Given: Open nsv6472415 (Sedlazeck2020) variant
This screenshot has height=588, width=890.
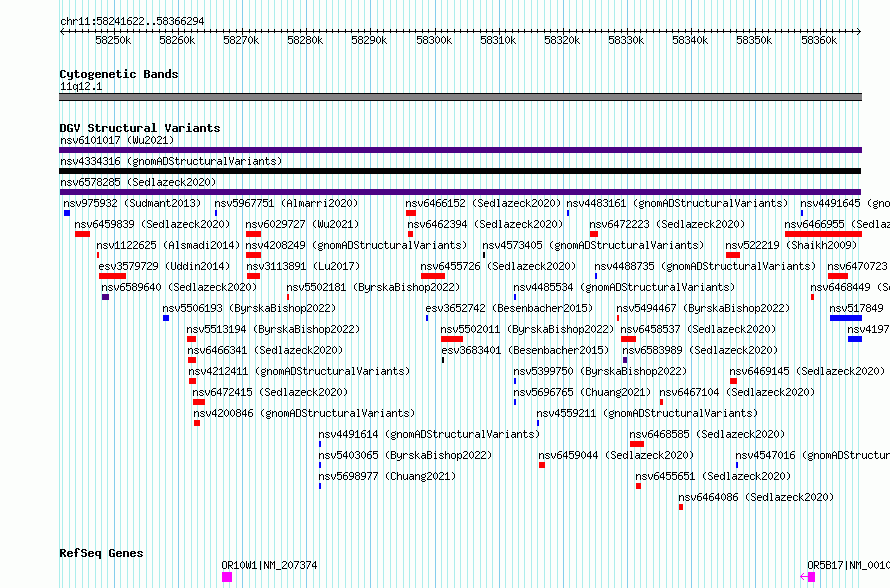Looking at the screenshot, I should (270, 392).
